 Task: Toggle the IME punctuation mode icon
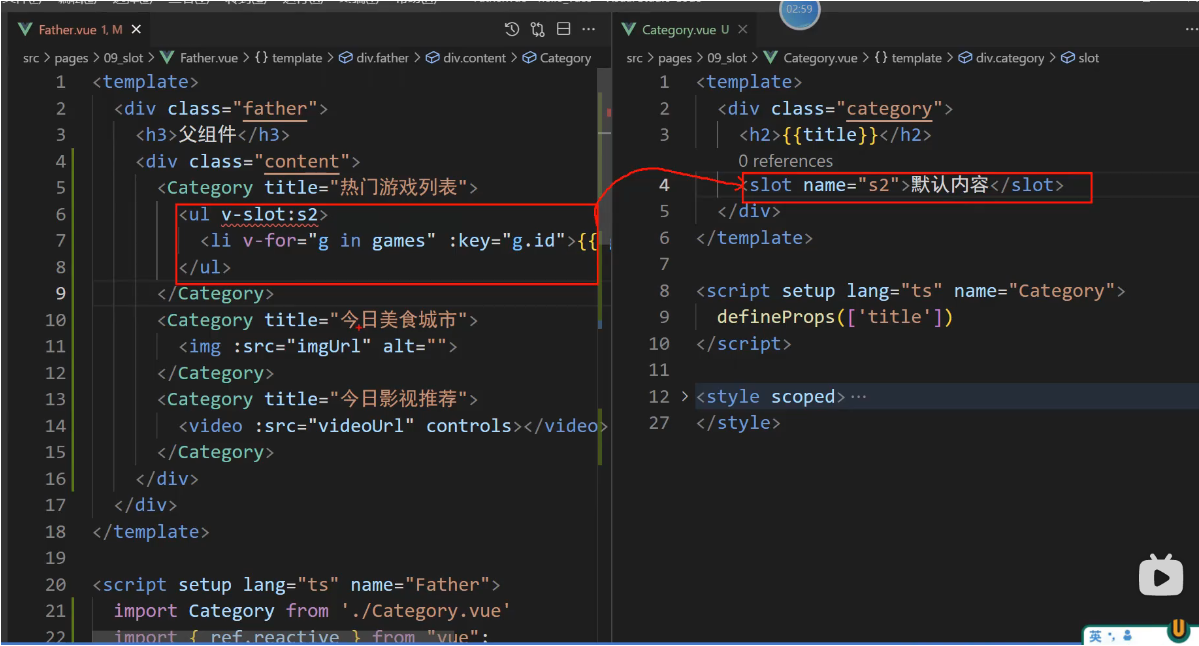coord(1111,636)
